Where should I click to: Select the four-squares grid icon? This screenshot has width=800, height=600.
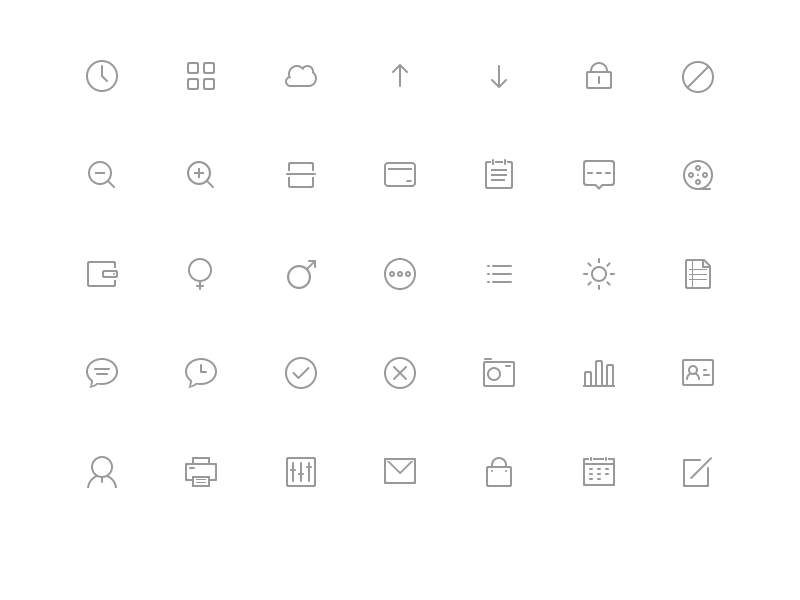(201, 76)
